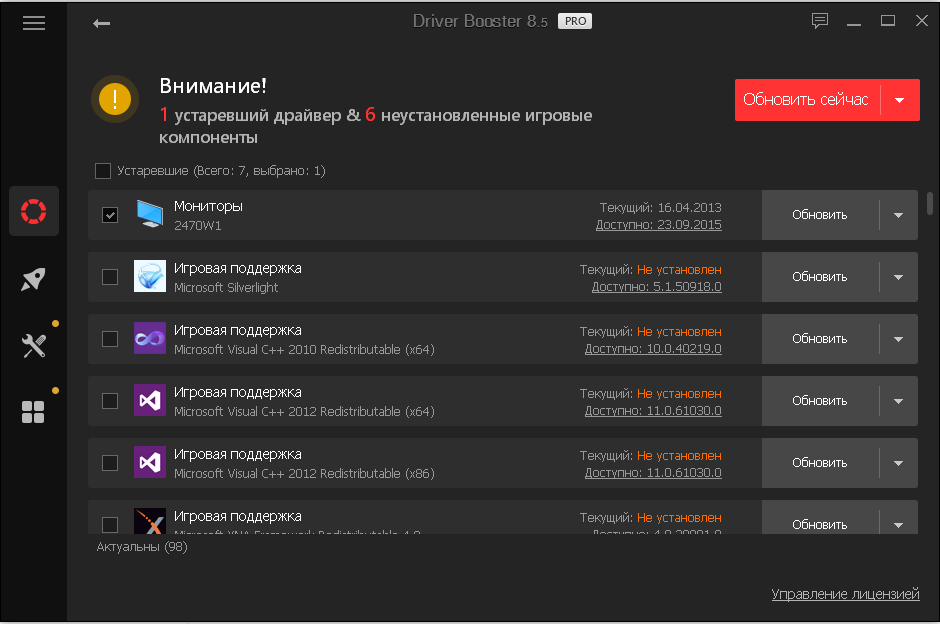Click the yellow warning exclamation icon

[x=115, y=99]
